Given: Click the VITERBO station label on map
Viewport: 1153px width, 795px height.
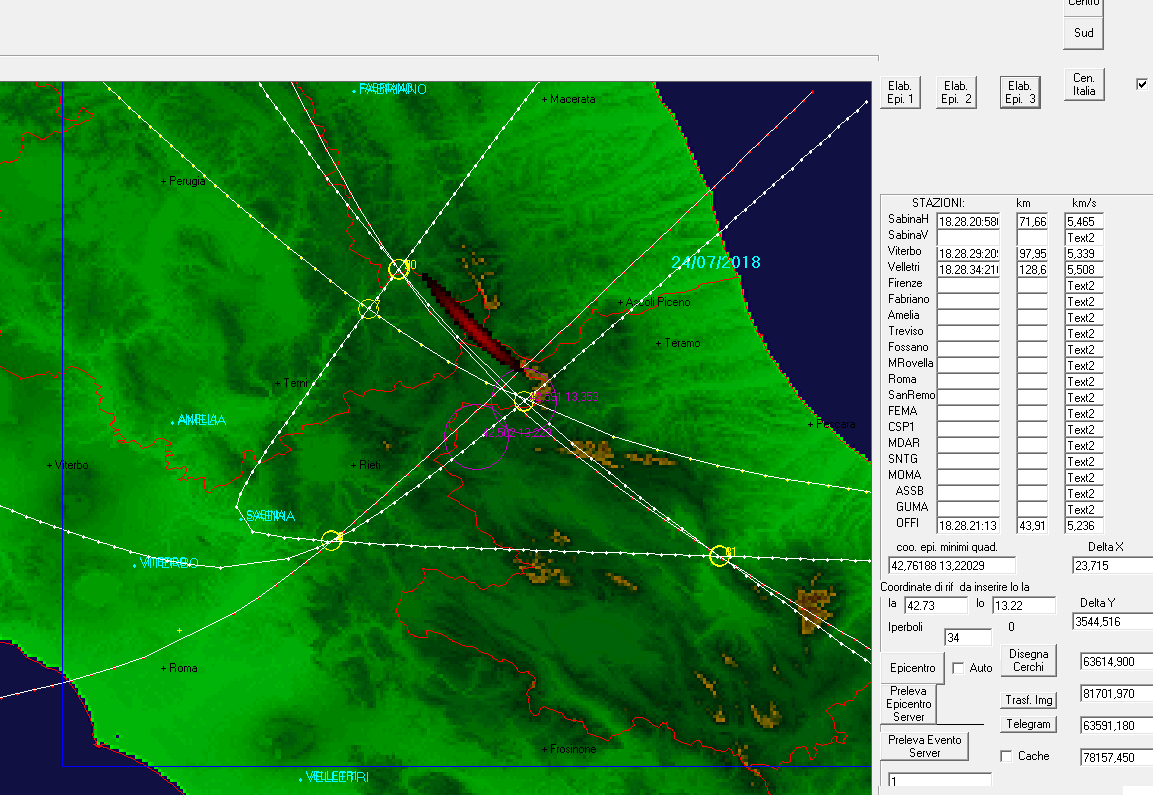Looking at the screenshot, I should pyautogui.click(x=168, y=563).
